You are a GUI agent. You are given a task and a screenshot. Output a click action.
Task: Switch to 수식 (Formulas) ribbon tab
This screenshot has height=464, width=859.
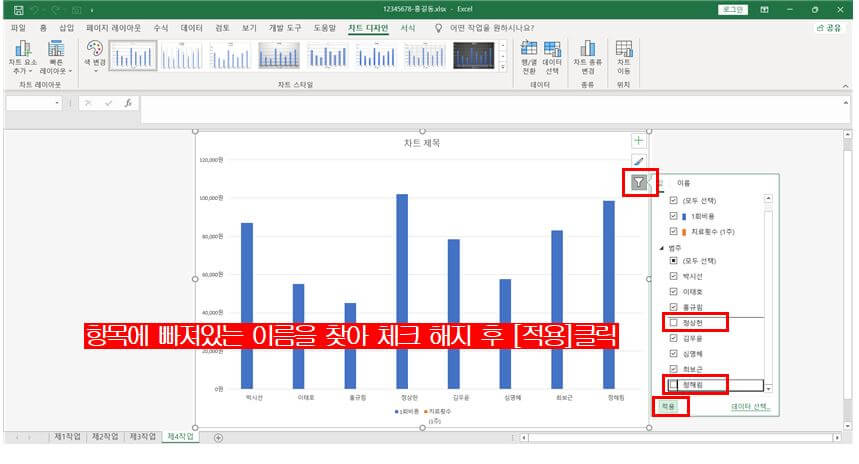pos(161,28)
